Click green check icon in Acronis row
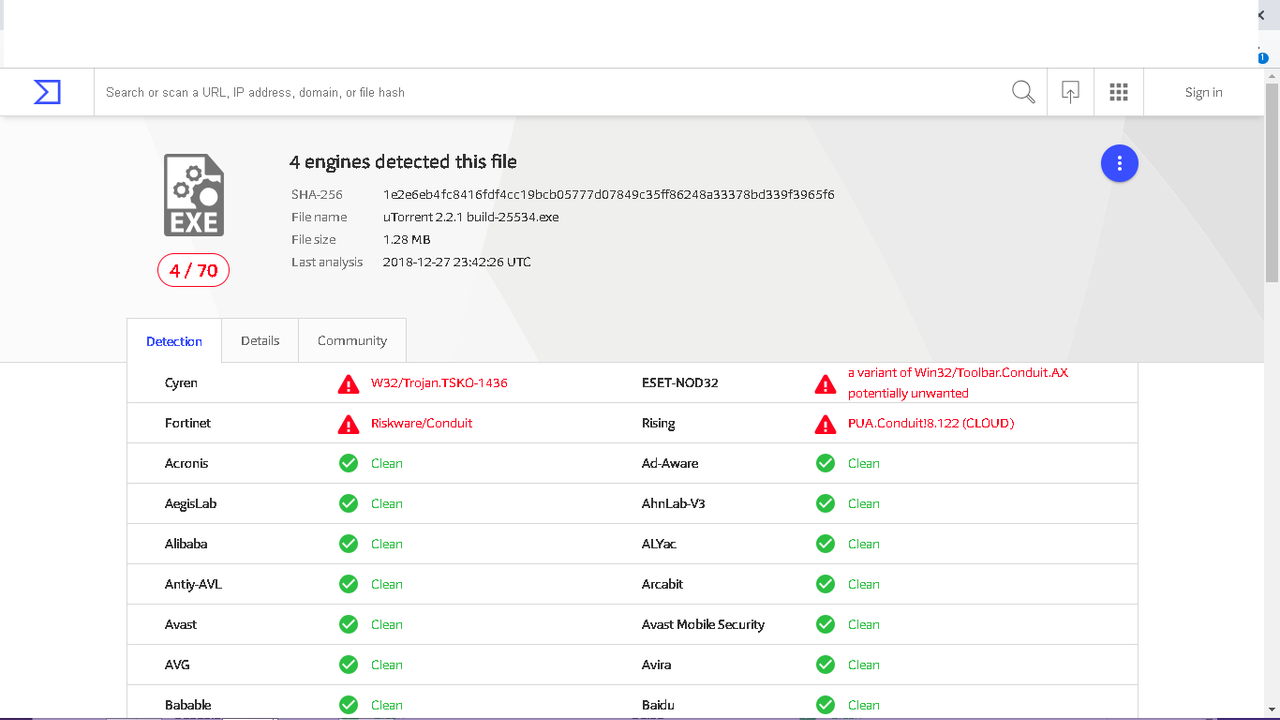The height and width of the screenshot is (720, 1280). [x=348, y=463]
